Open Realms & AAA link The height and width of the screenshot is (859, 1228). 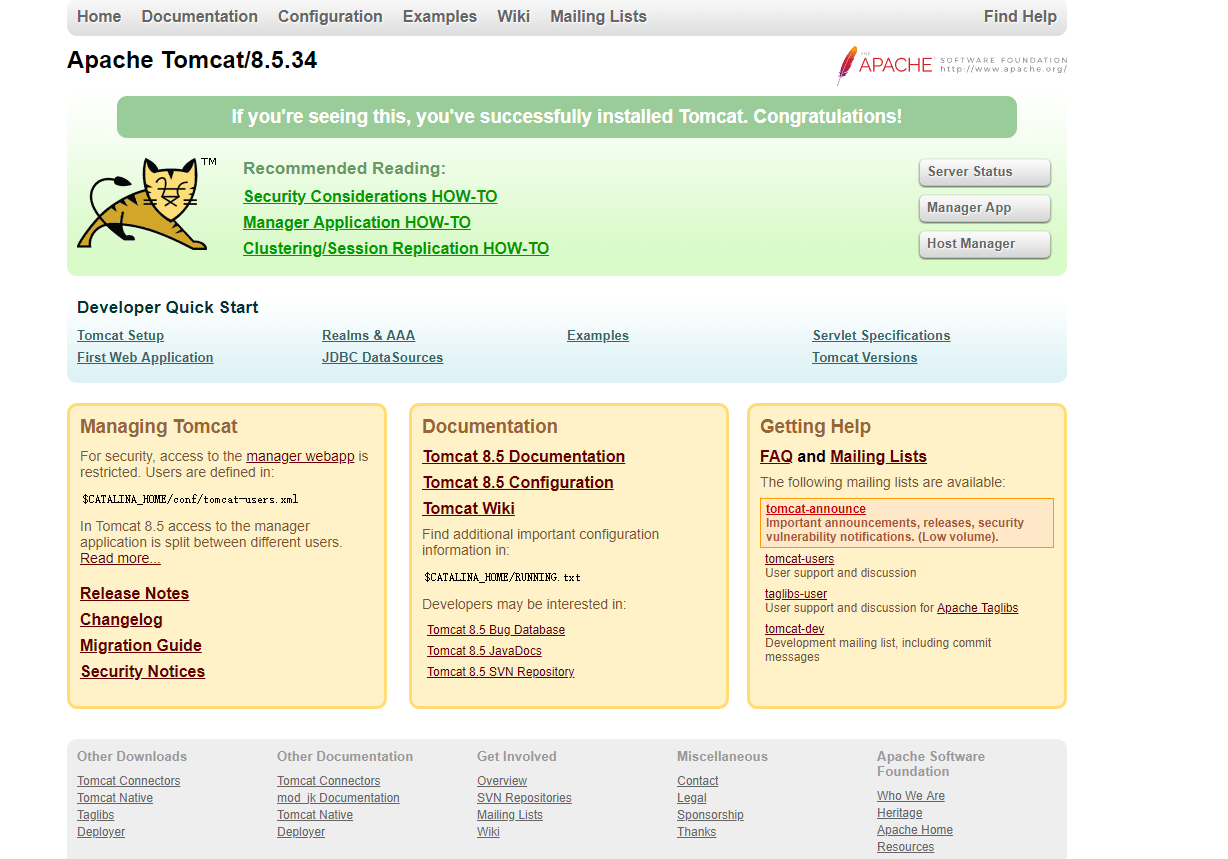(368, 336)
